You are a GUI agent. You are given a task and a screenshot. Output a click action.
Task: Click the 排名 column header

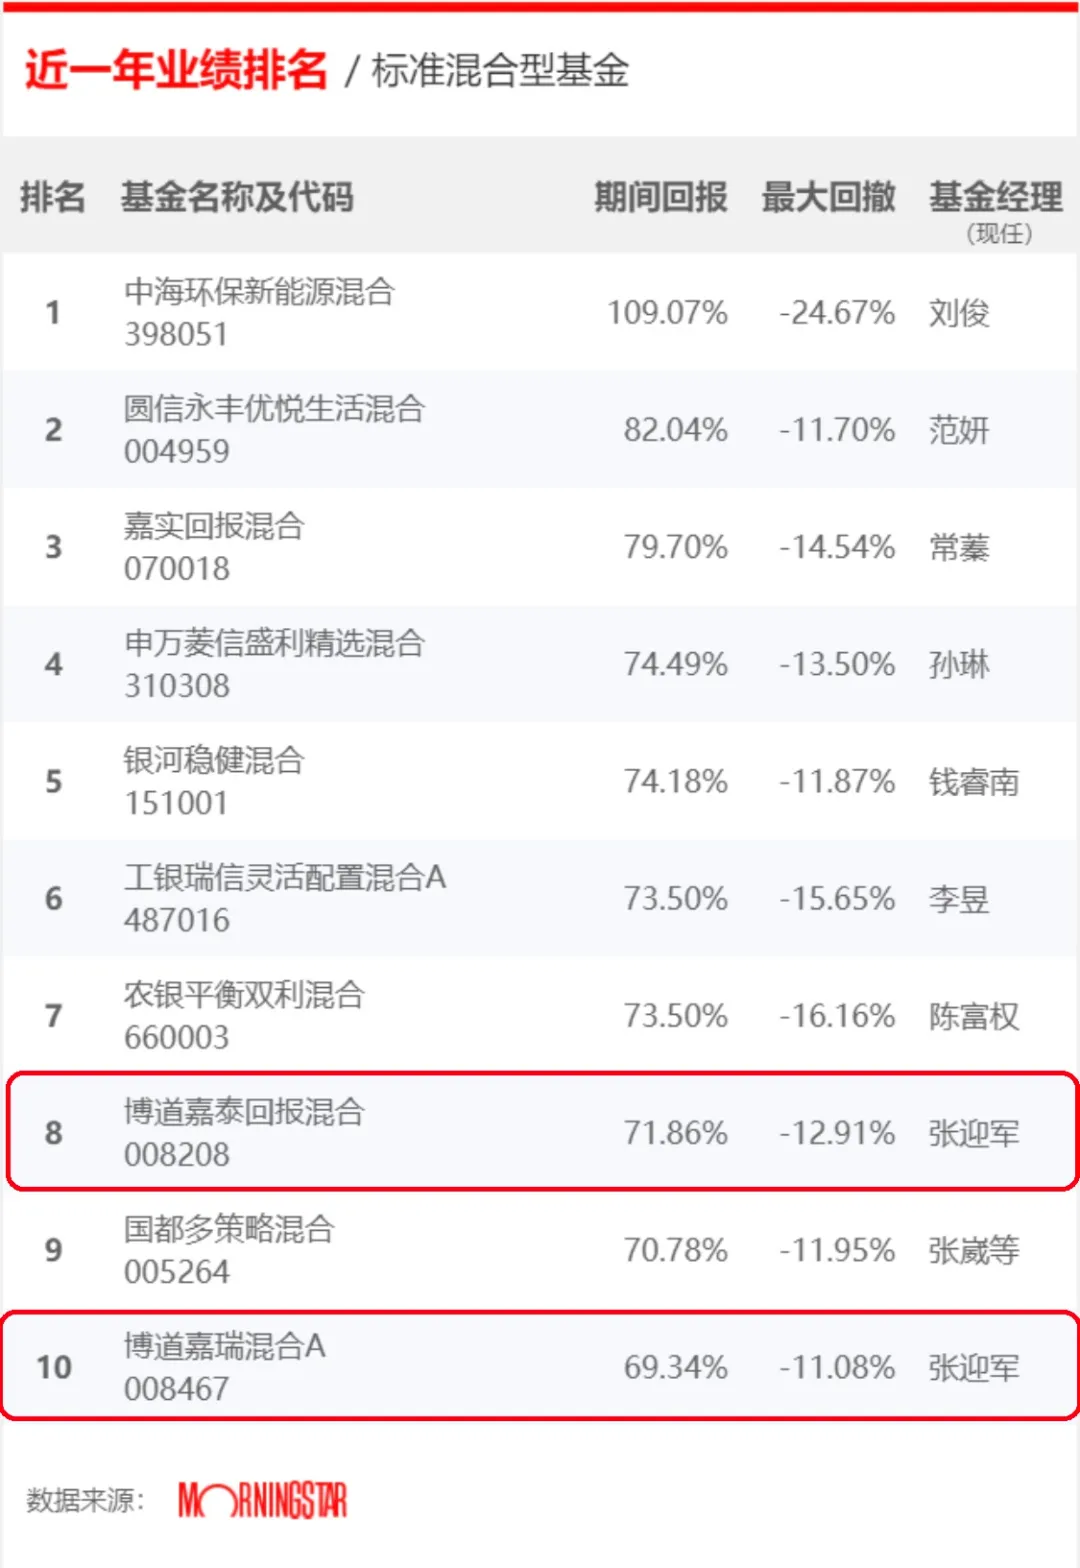(53, 197)
